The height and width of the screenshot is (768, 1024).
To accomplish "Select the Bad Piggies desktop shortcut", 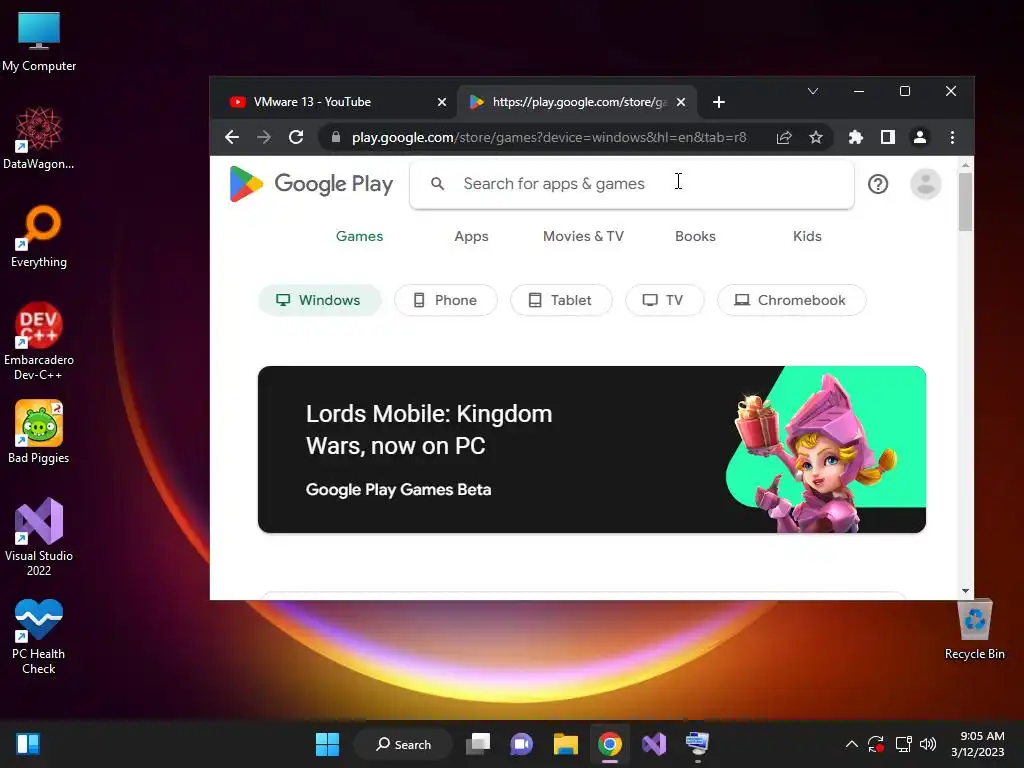I will pos(39,432).
